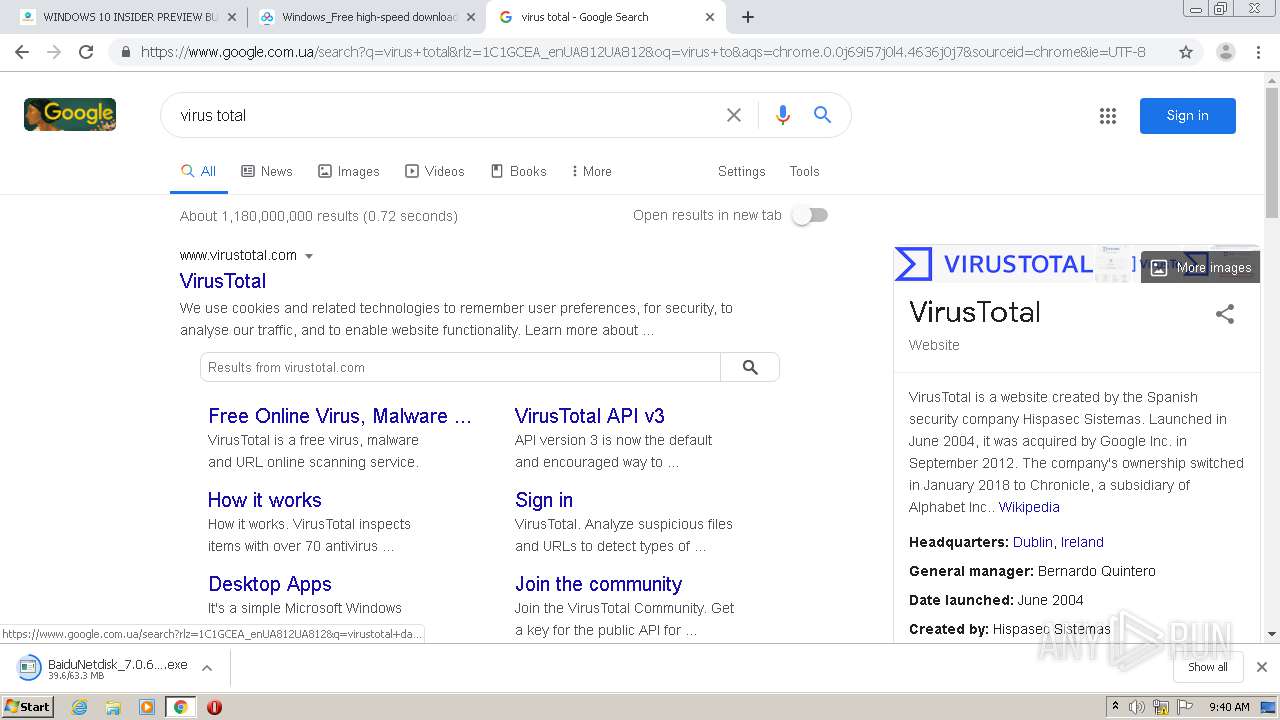Open the VirusTotal API v3 sitelink
1280x720 pixels.
pyautogui.click(x=590, y=416)
